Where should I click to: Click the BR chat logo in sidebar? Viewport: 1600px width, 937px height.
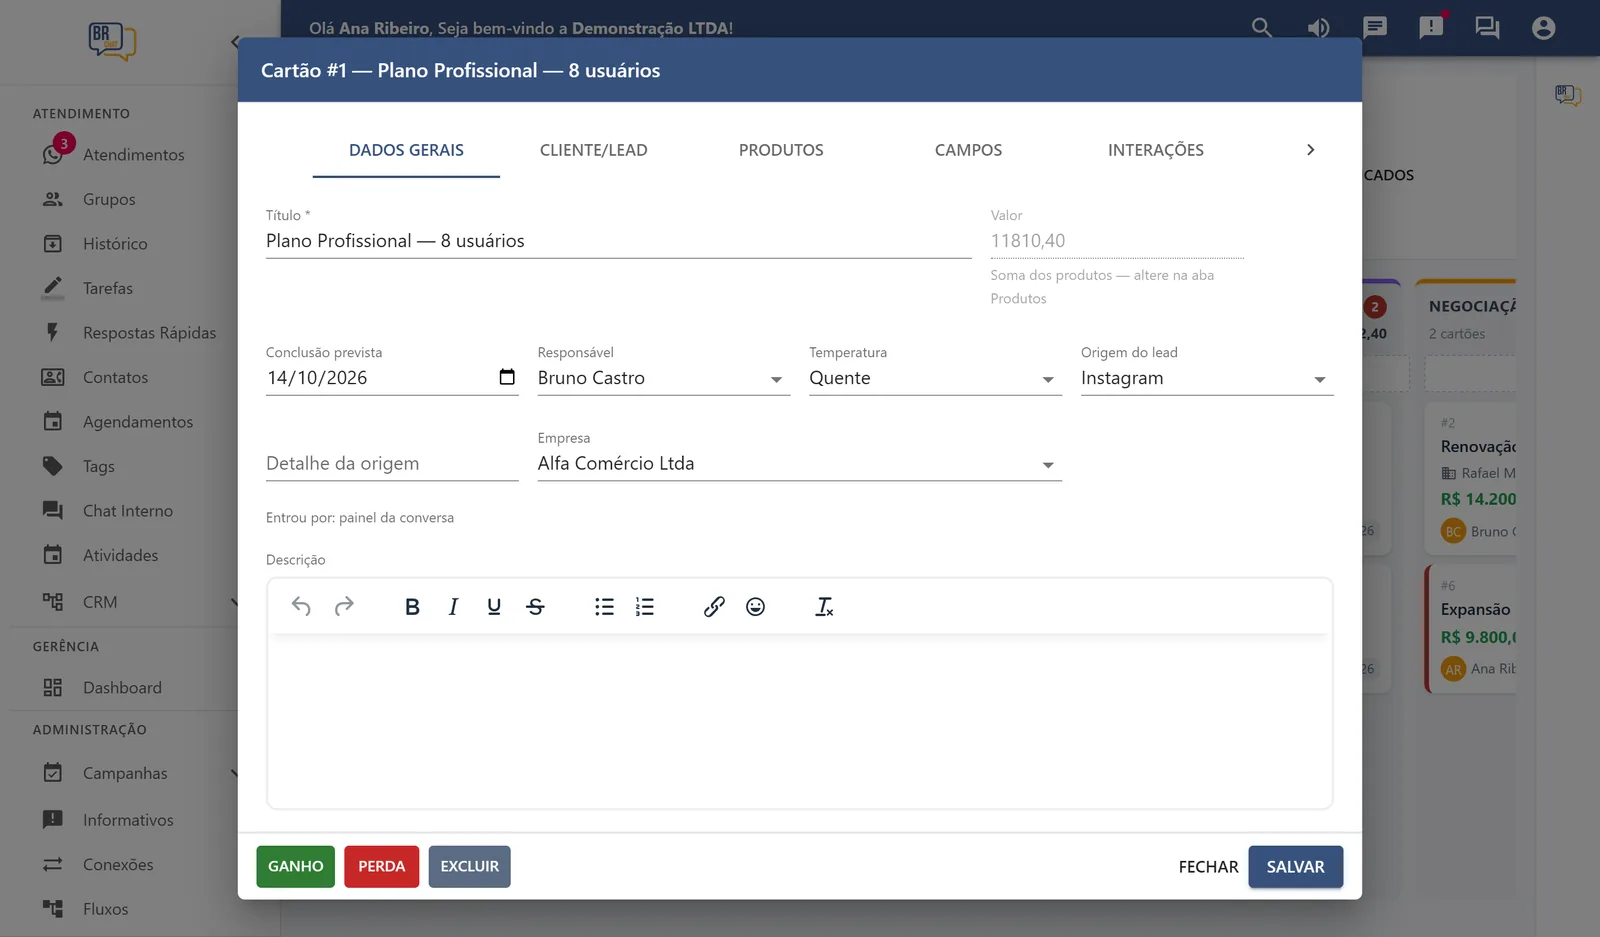pyautogui.click(x=112, y=42)
